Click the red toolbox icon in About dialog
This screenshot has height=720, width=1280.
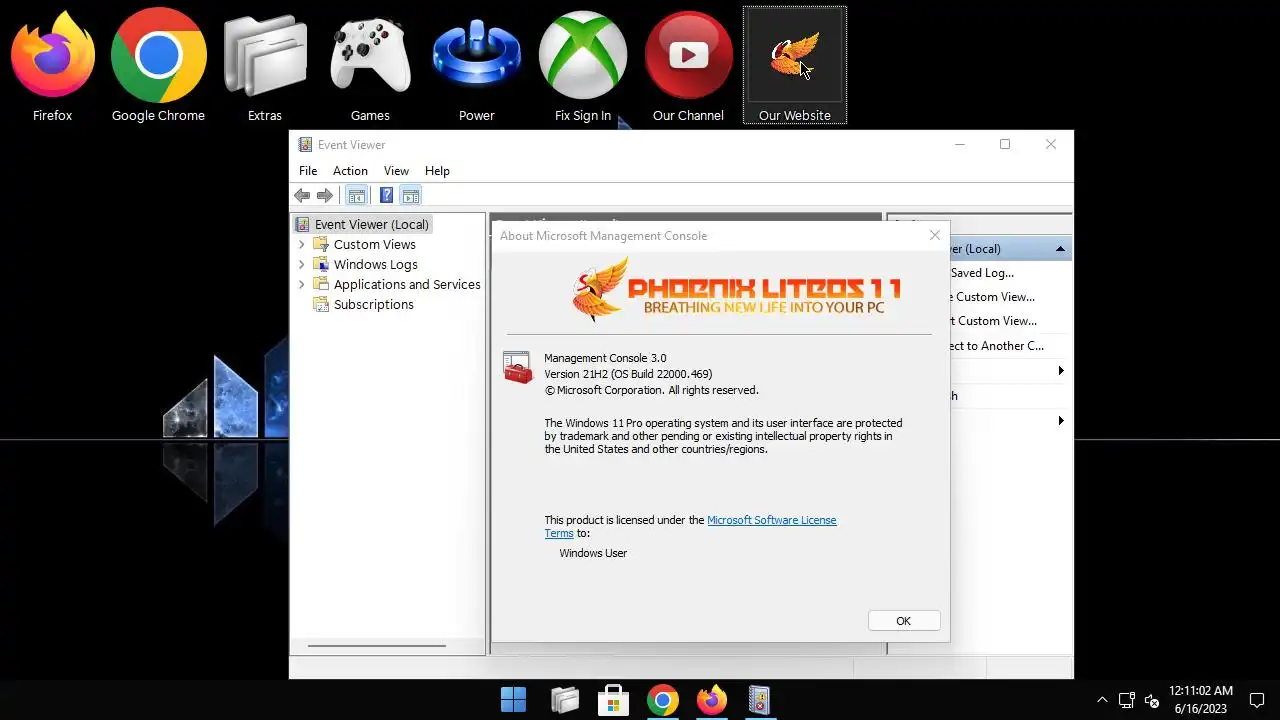(x=517, y=368)
